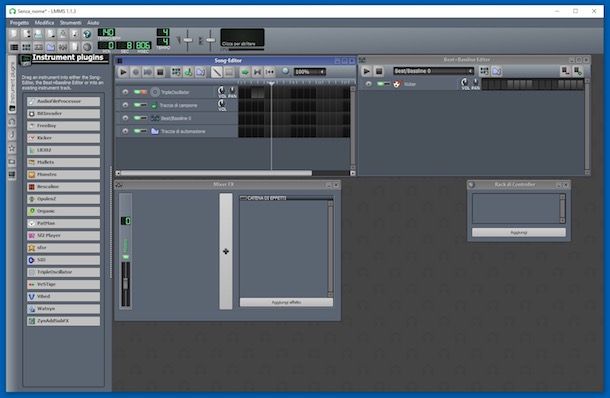The width and height of the screenshot is (610, 398).
Task: Play the song in Song-Editor
Action: pos(123,72)
